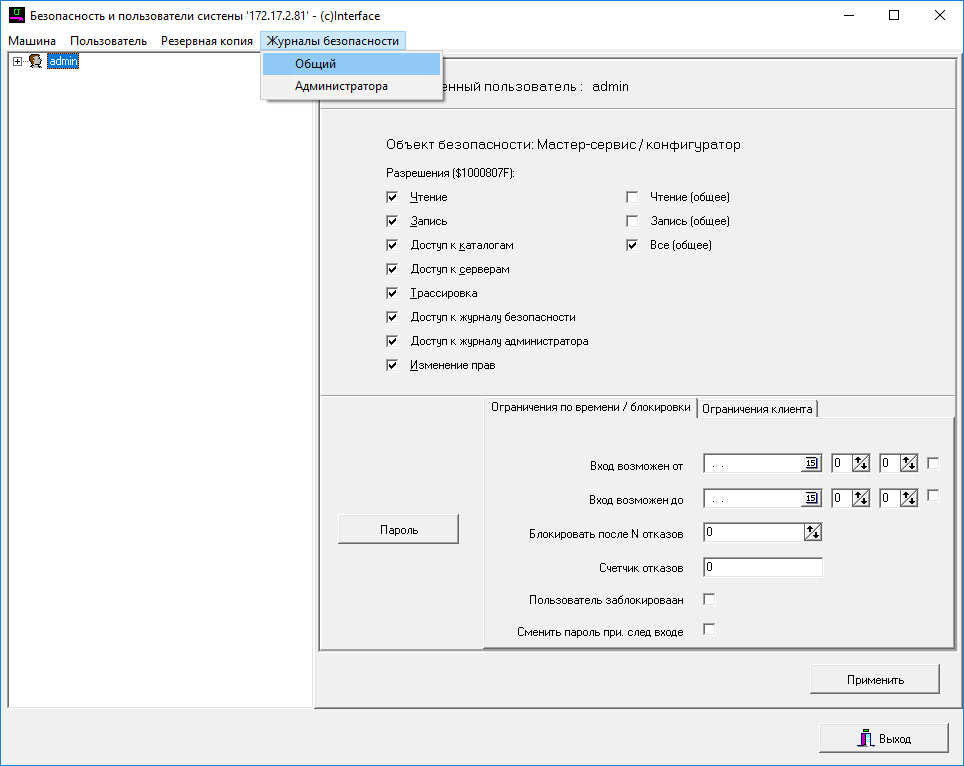Image resolution: width=964 pixels, height=766 pixels.
Task: Toggle 'Пользователь заблокирован' checkbox
Action: (709, 600)
